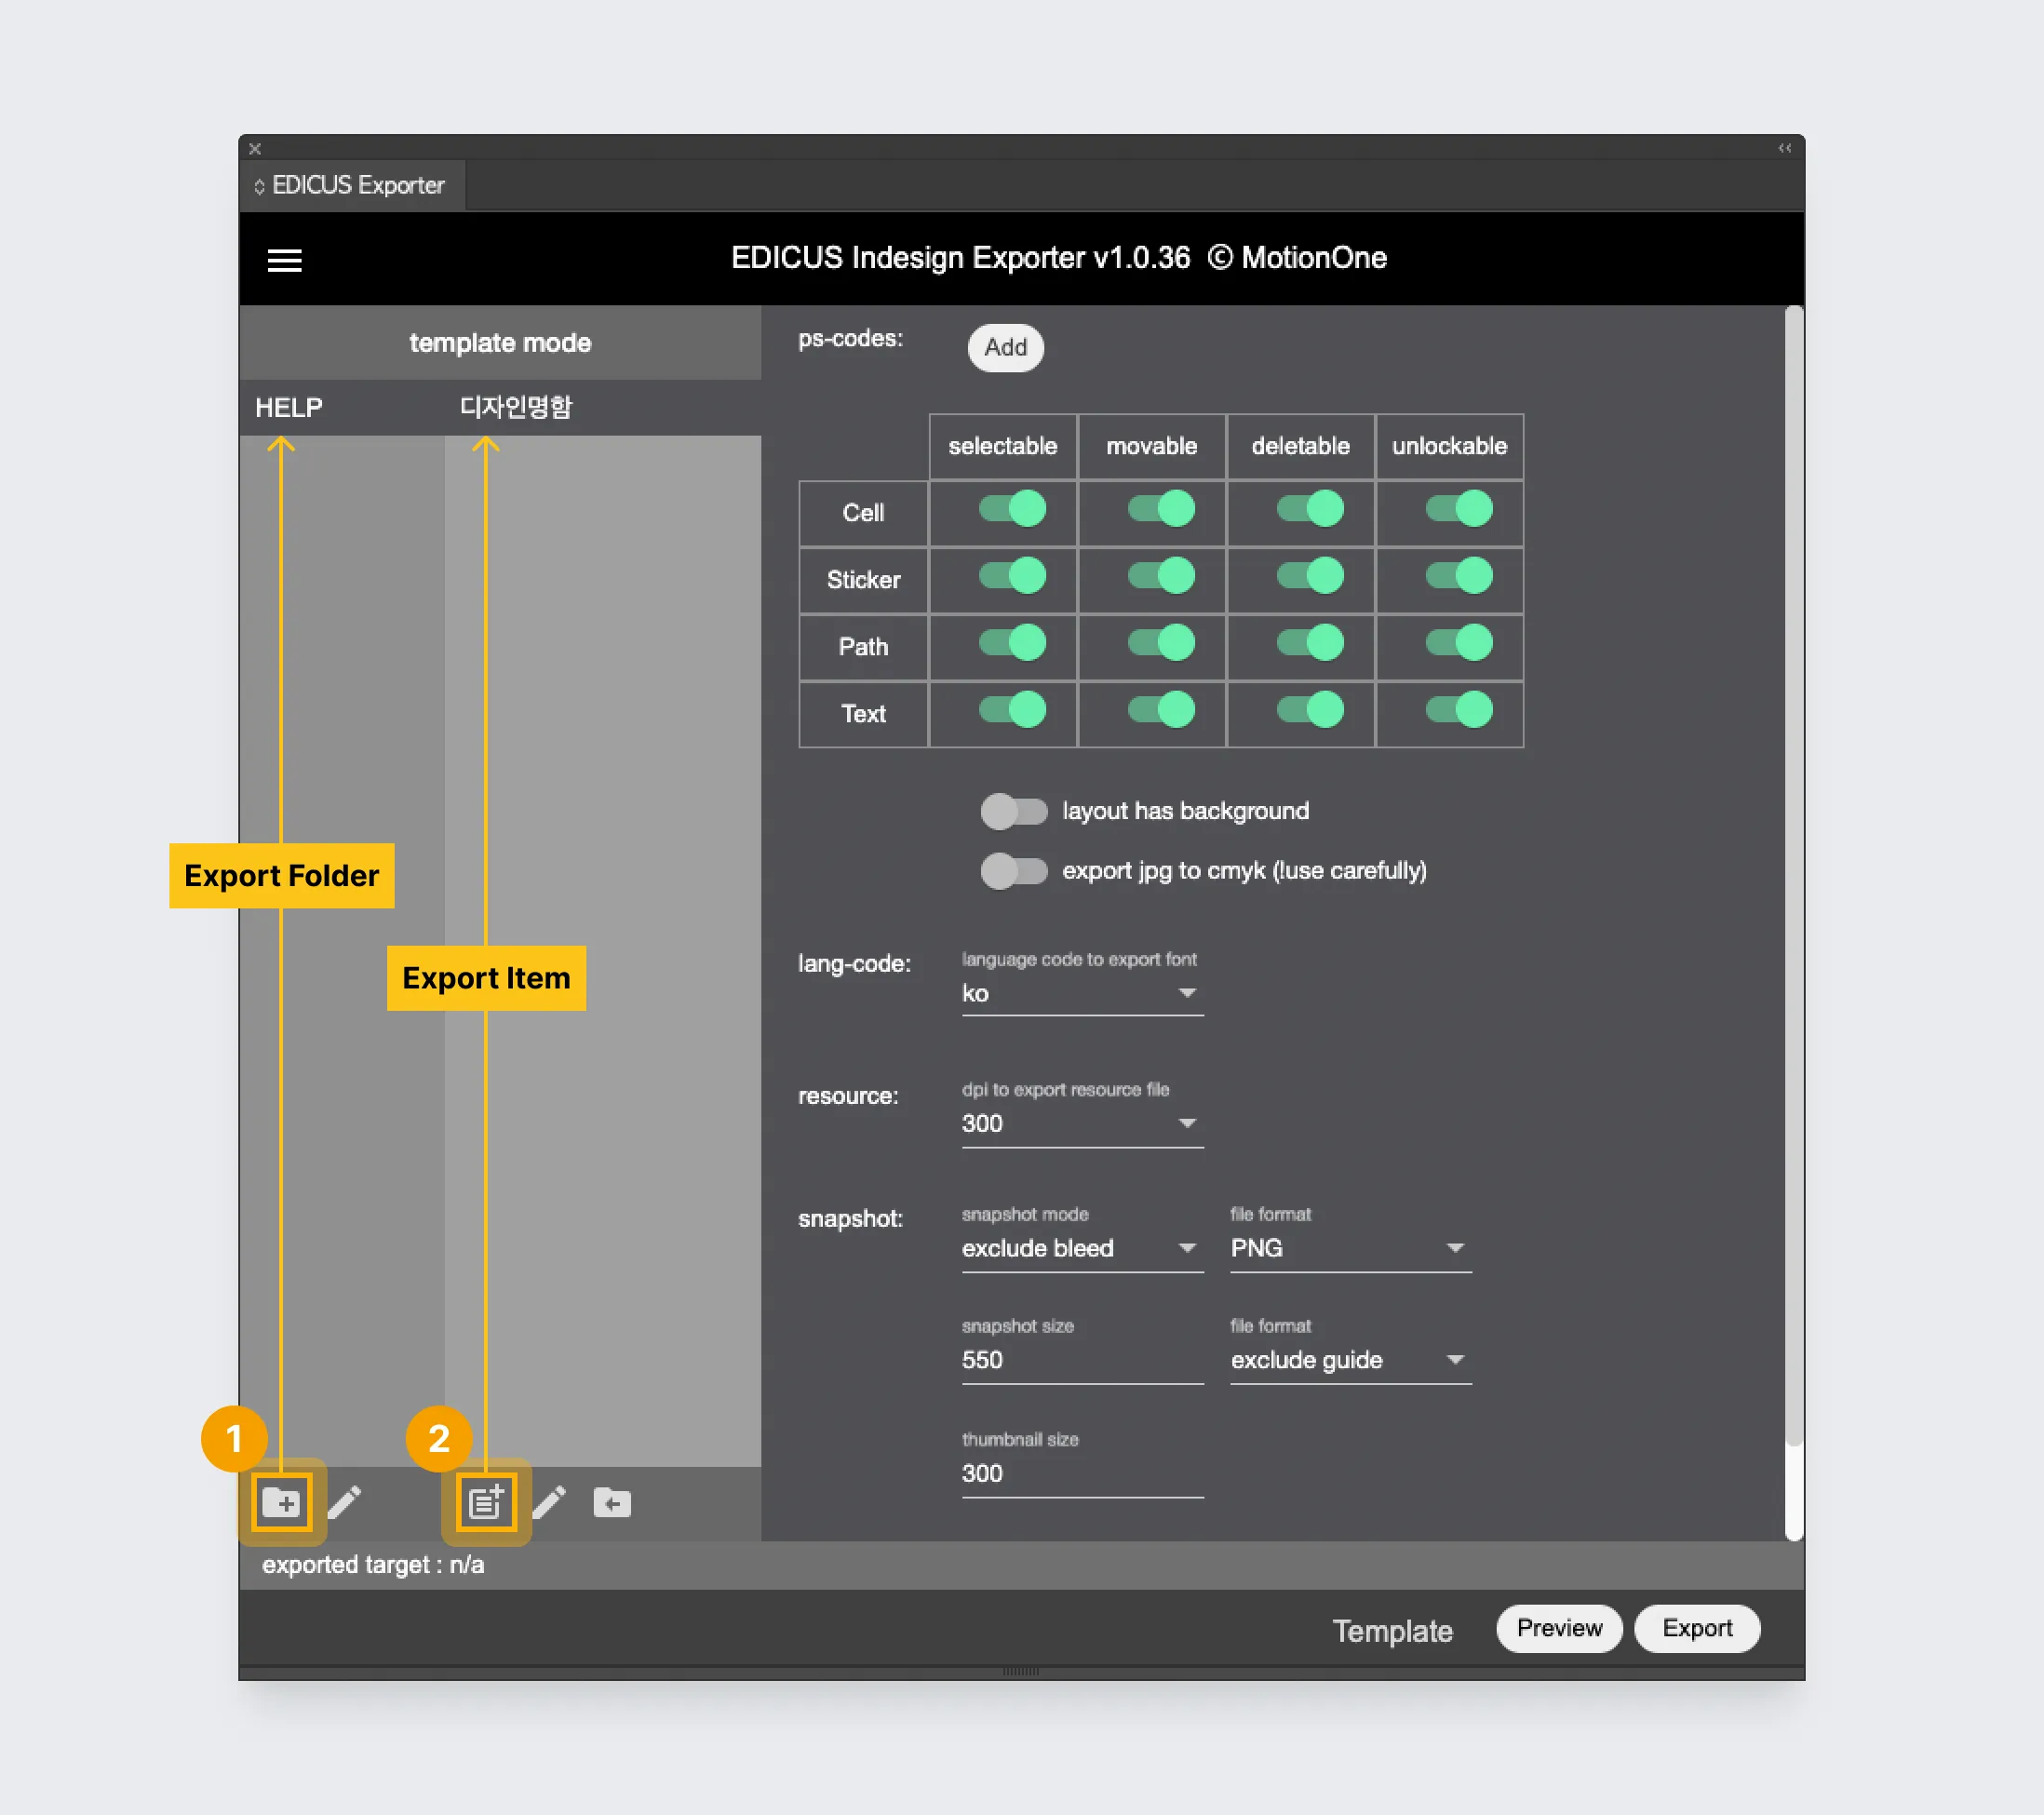The height and width of the screenshot is (1815, 2044).
Task: Toggle Path selectable switch
Action: click(1012, 643)
